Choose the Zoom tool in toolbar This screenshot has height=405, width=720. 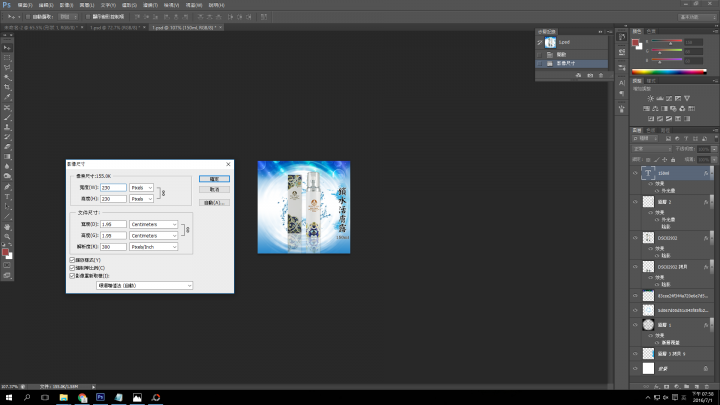7,236
